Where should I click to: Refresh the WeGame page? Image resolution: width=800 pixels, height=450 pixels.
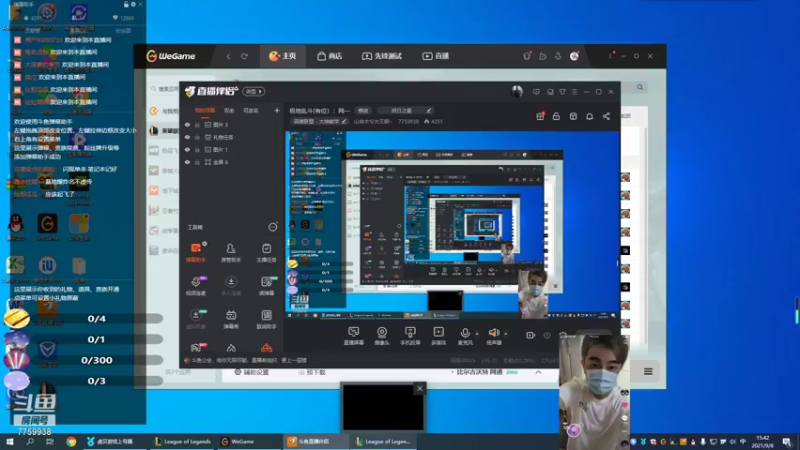pyautogui.click(x=244, y=56)
